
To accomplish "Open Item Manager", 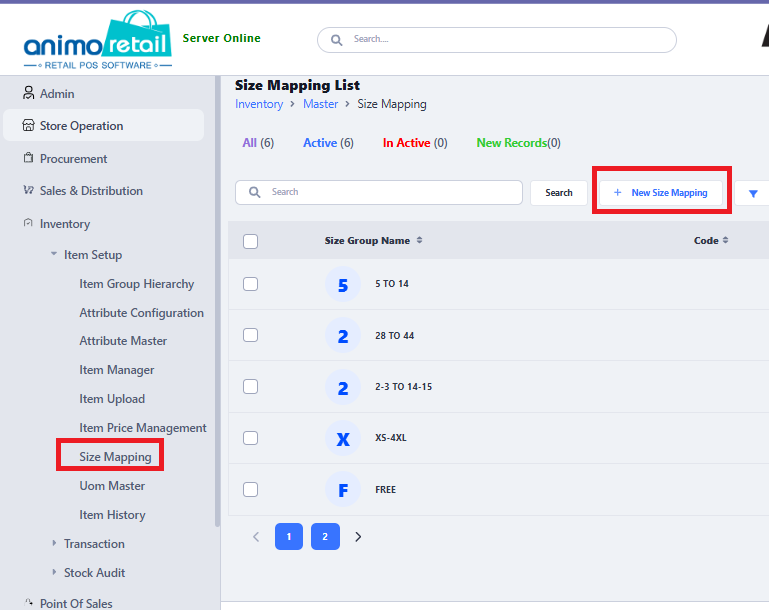I will click(117, 370).
